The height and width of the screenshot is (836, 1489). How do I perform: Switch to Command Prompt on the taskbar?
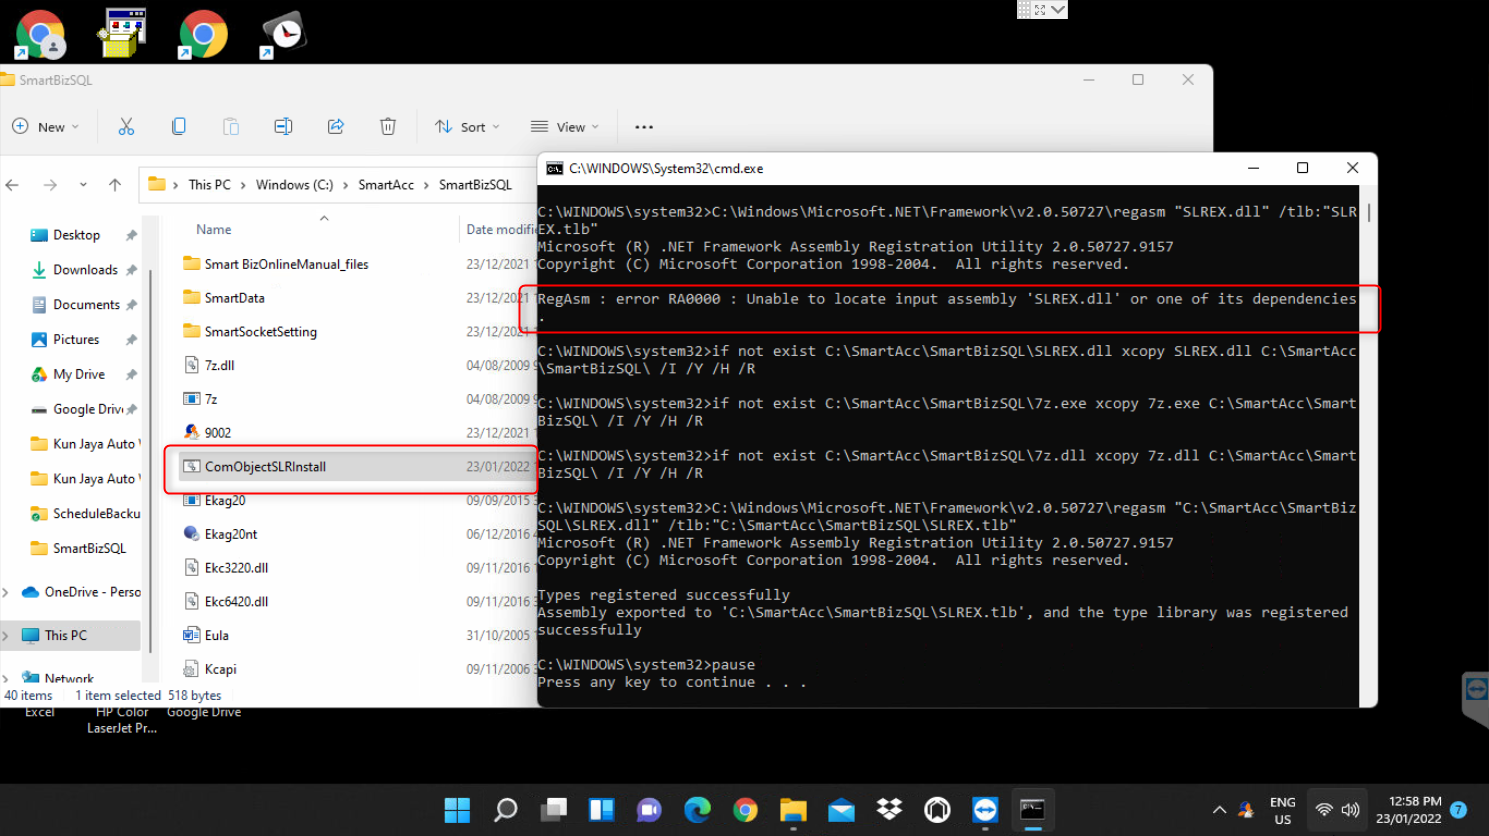(x=1033, y=809)
